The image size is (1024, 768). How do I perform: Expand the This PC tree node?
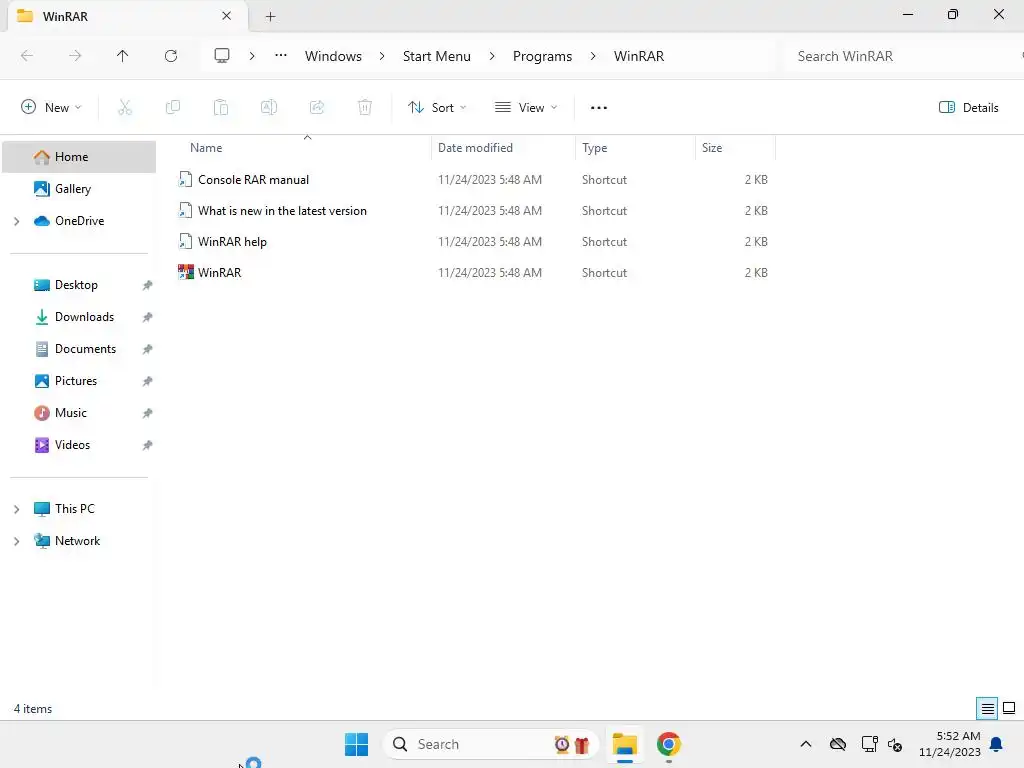16,509
